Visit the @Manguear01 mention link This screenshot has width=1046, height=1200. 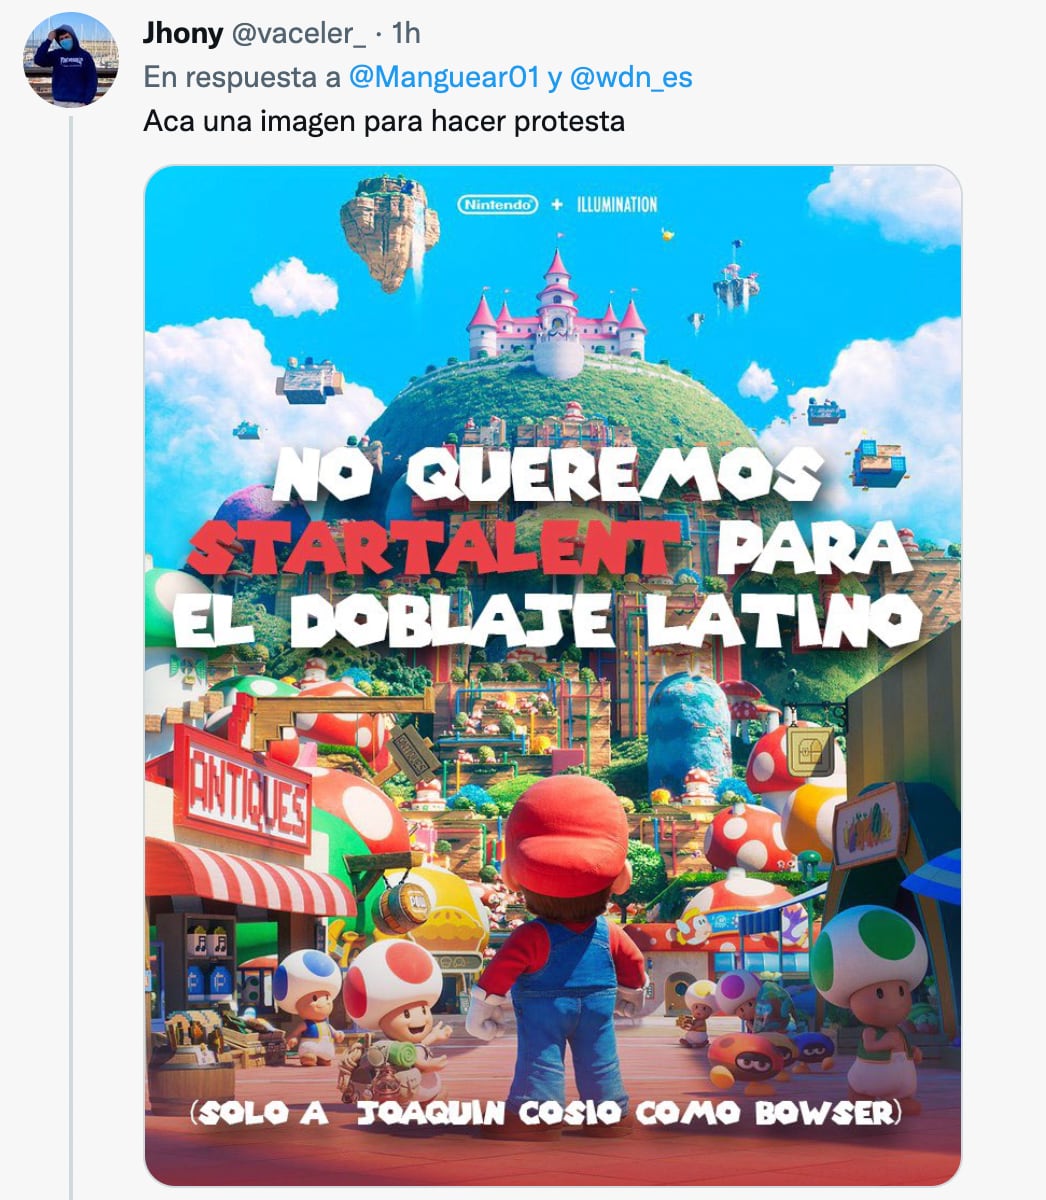click(x=444, y=77)
